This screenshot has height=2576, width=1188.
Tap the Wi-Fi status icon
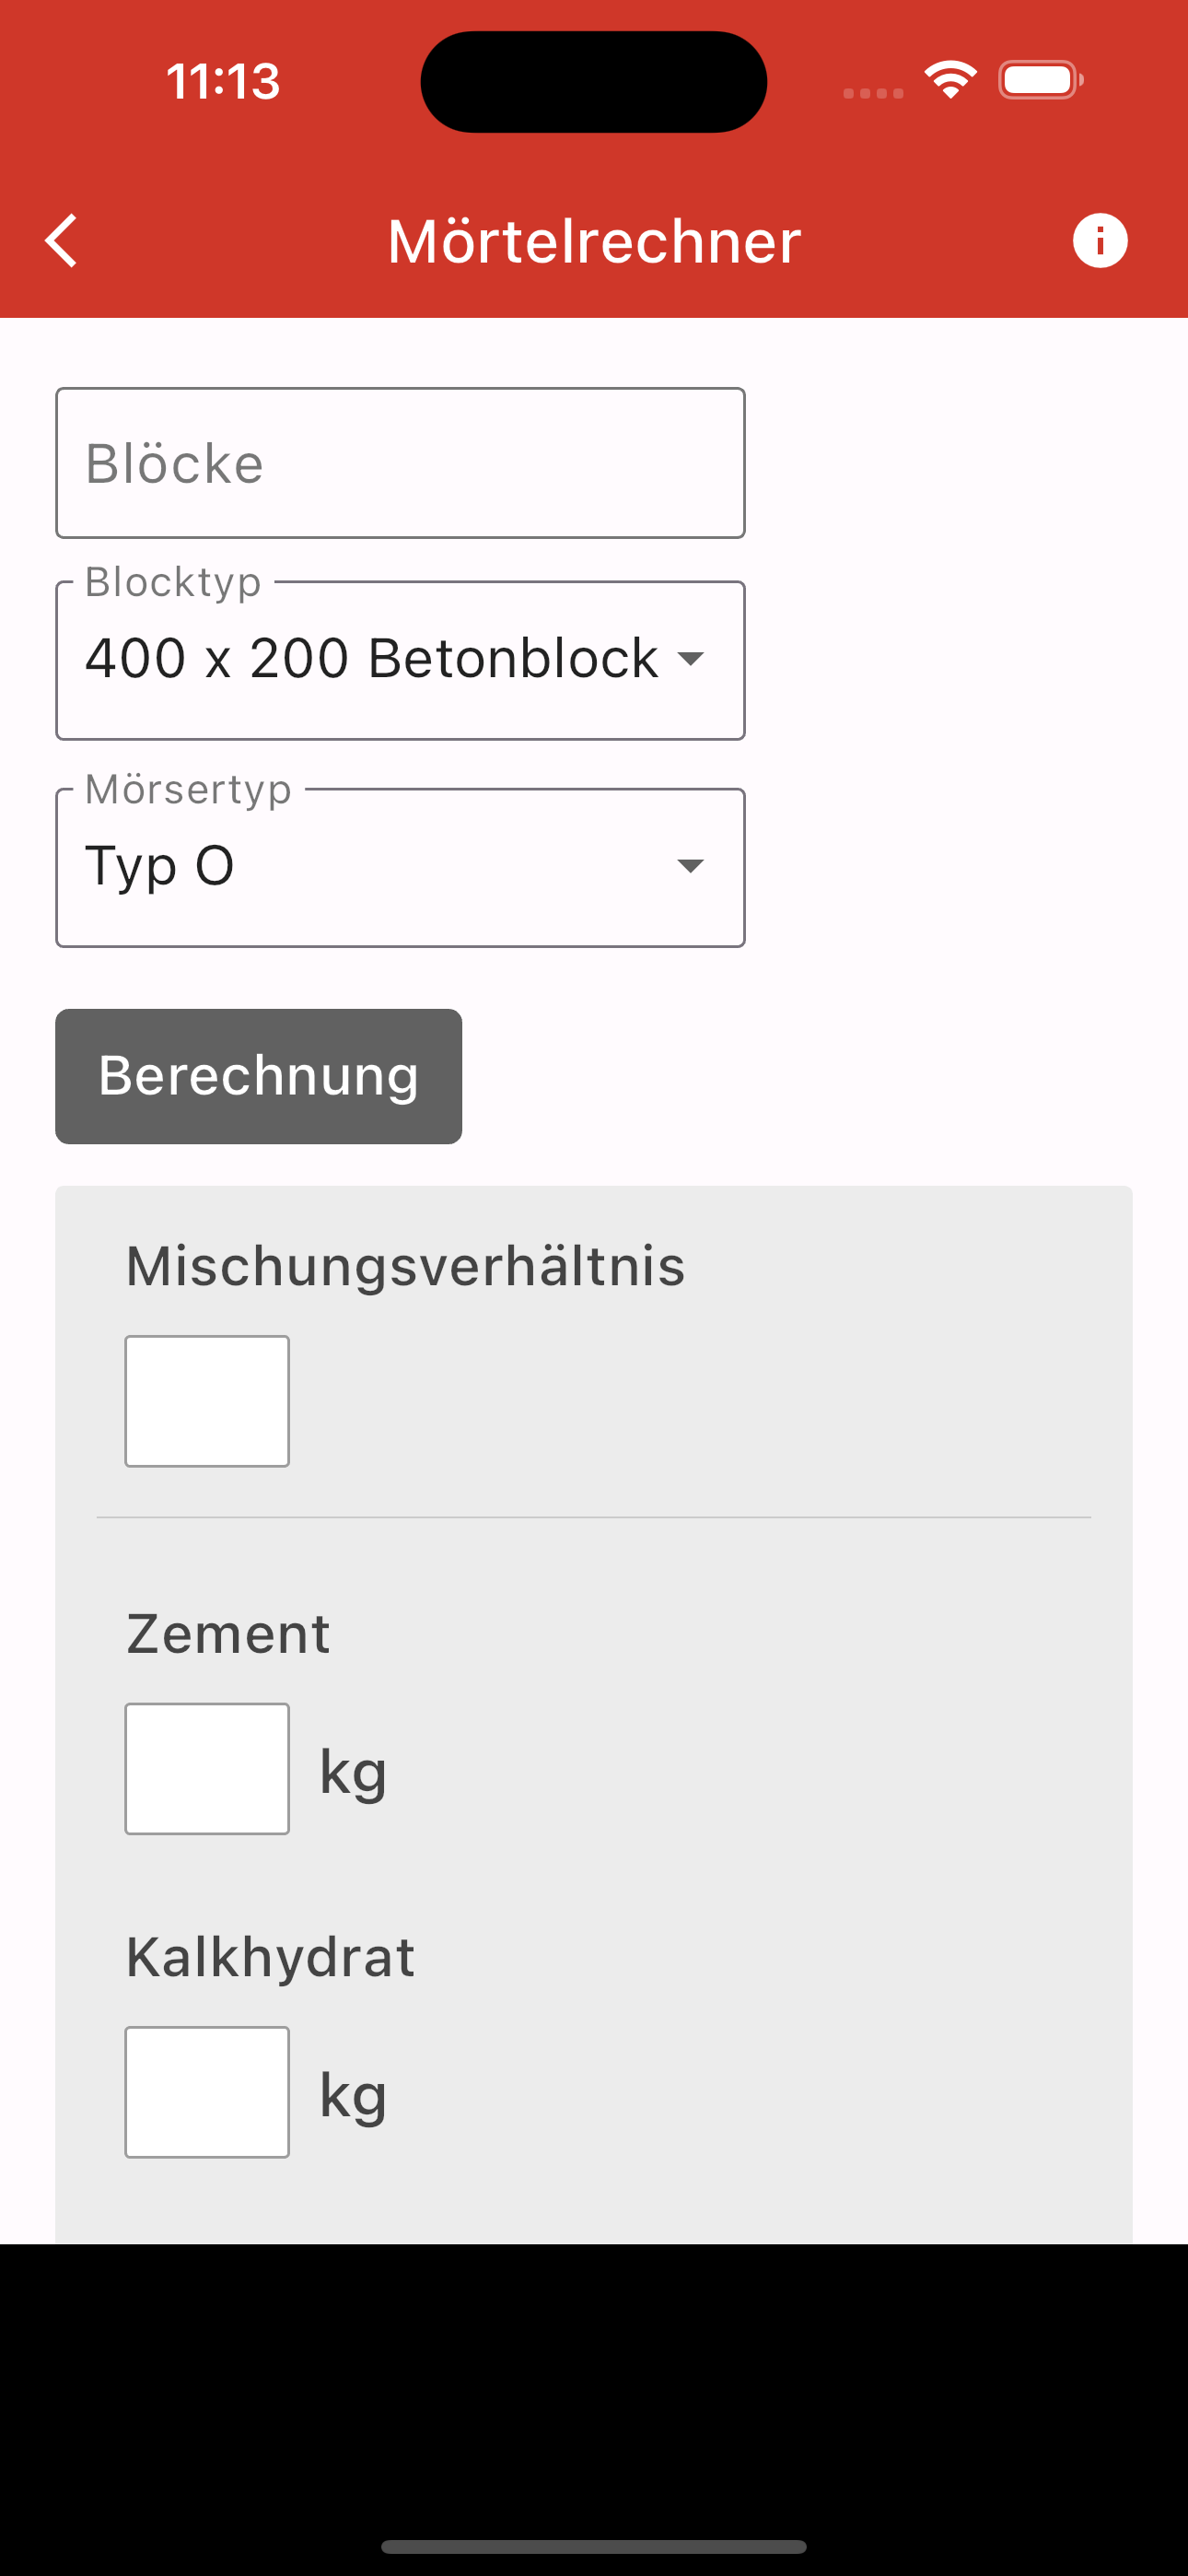pos(950,80)
